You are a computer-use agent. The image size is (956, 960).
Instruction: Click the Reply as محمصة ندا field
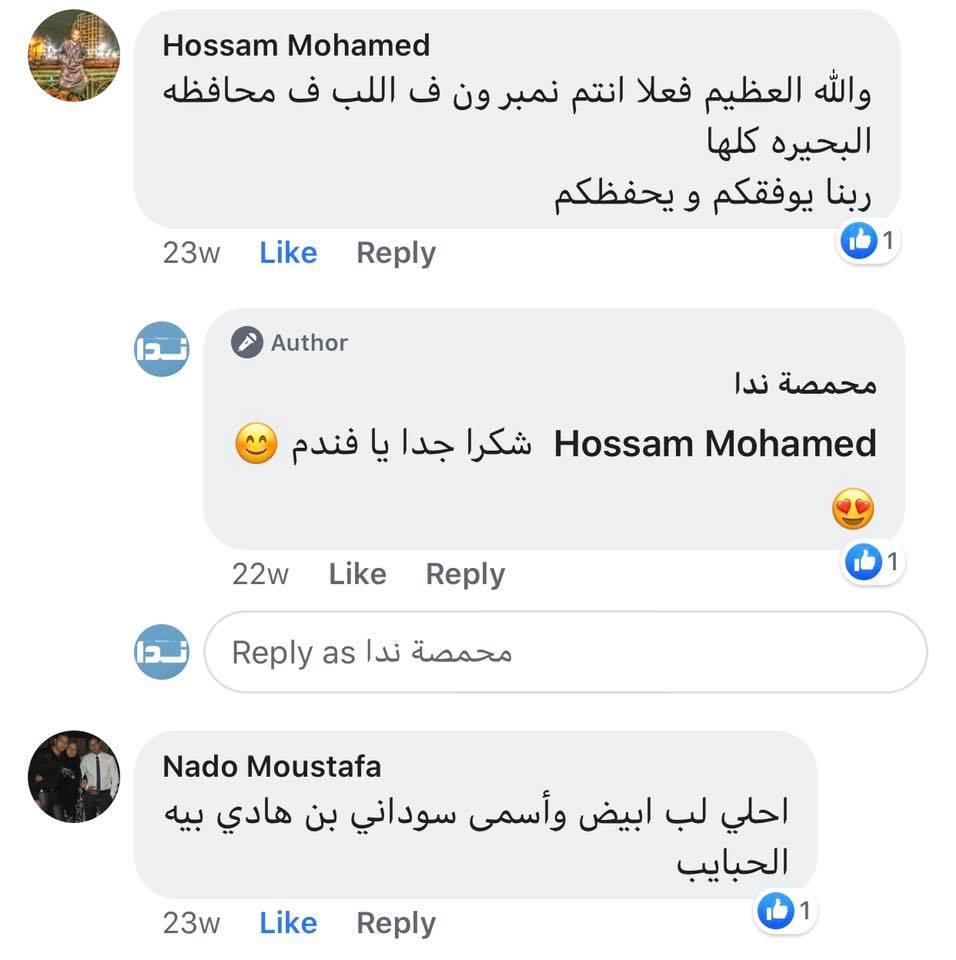tap(565, 652)
